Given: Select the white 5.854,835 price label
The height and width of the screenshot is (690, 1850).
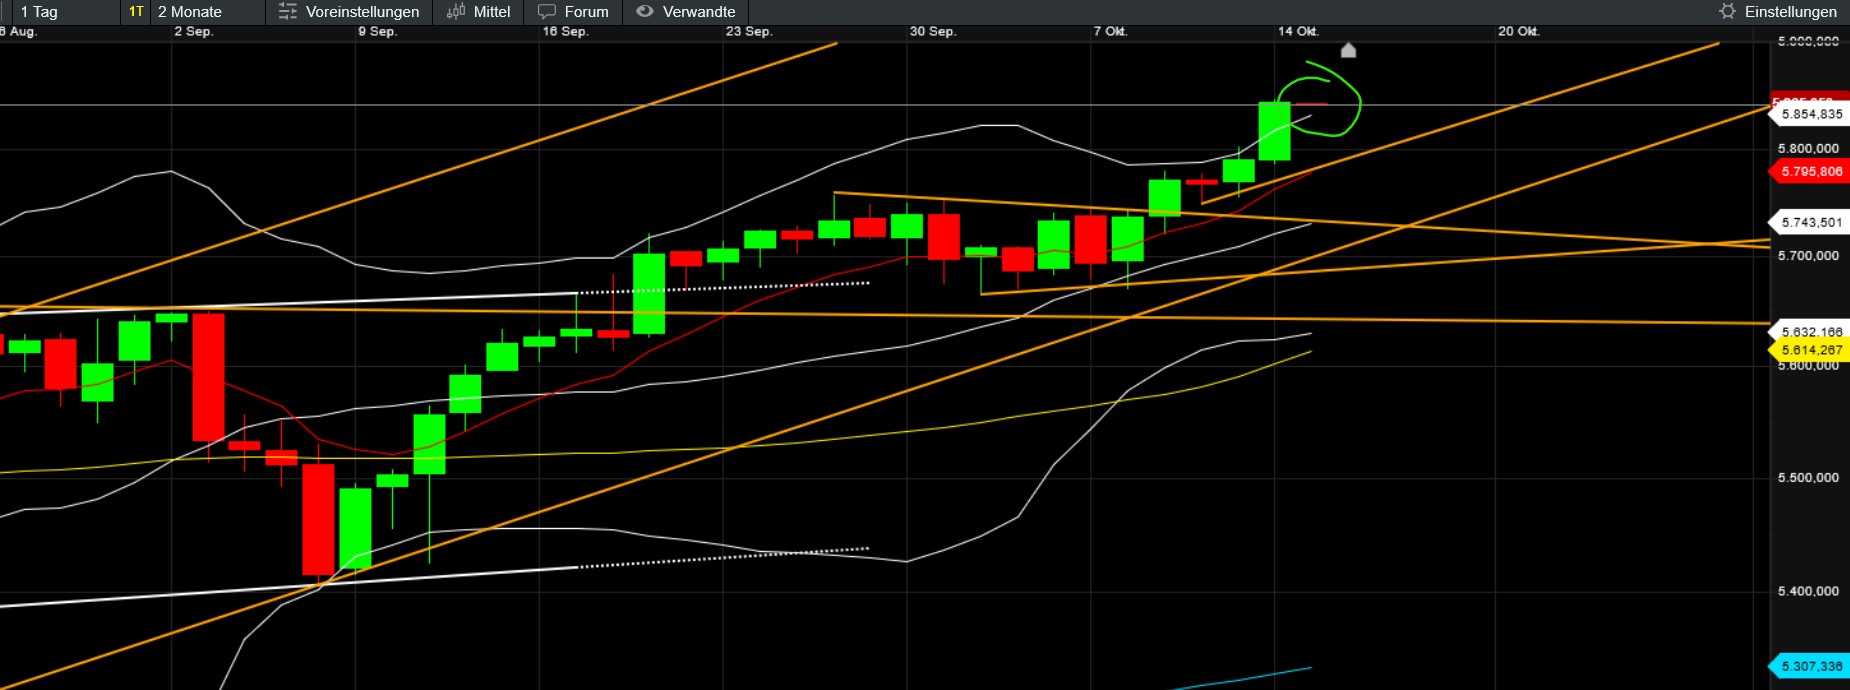Looking at the screenshot, I should tap(1810, 114).
